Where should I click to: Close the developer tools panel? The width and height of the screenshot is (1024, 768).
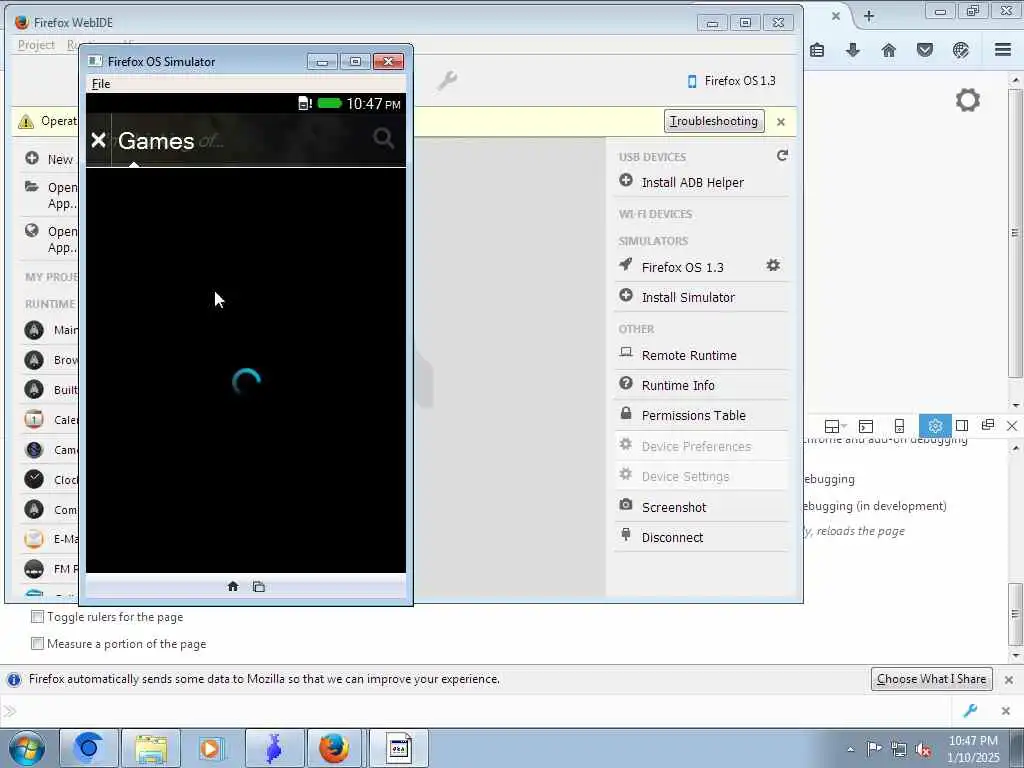click(x=1012, y=426)
